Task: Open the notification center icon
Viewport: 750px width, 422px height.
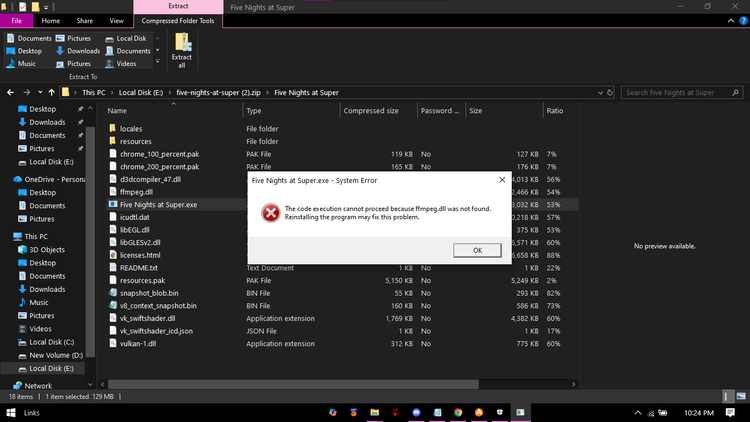Action: (730, 412)
